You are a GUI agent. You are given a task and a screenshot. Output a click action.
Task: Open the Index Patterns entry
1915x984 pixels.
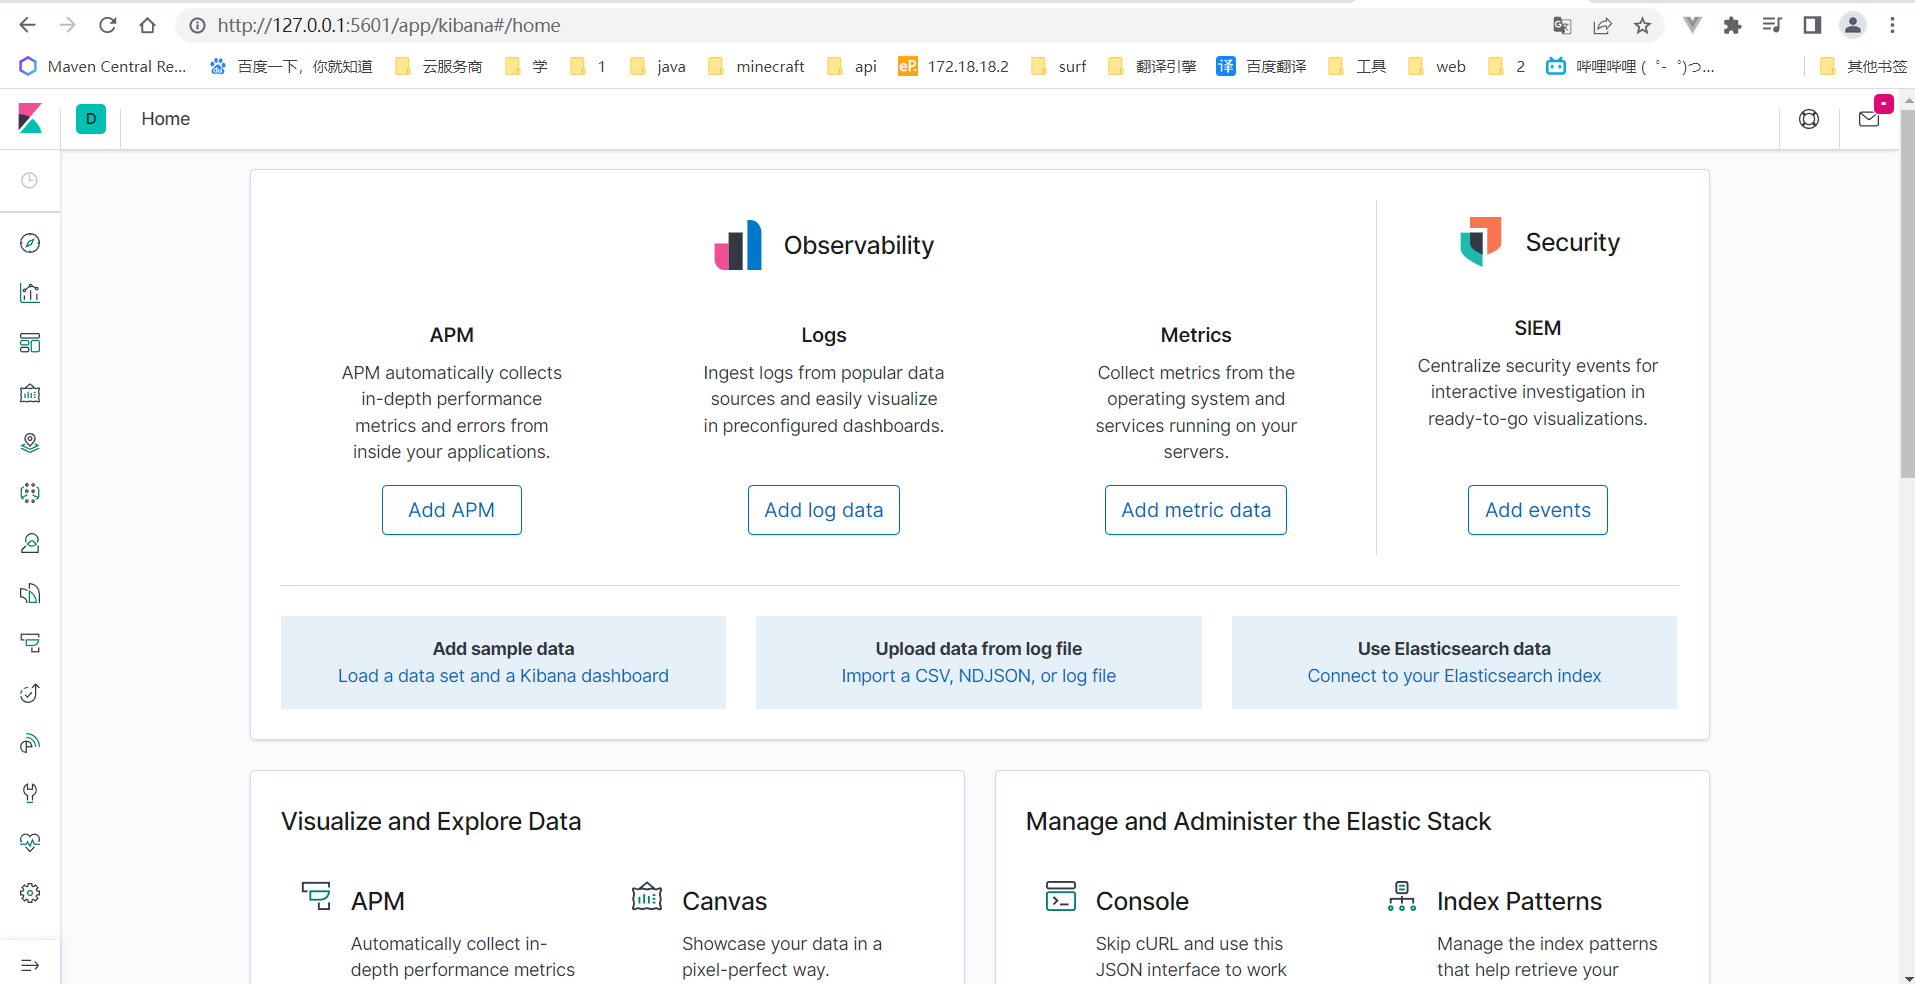(x=1519, y=901)
